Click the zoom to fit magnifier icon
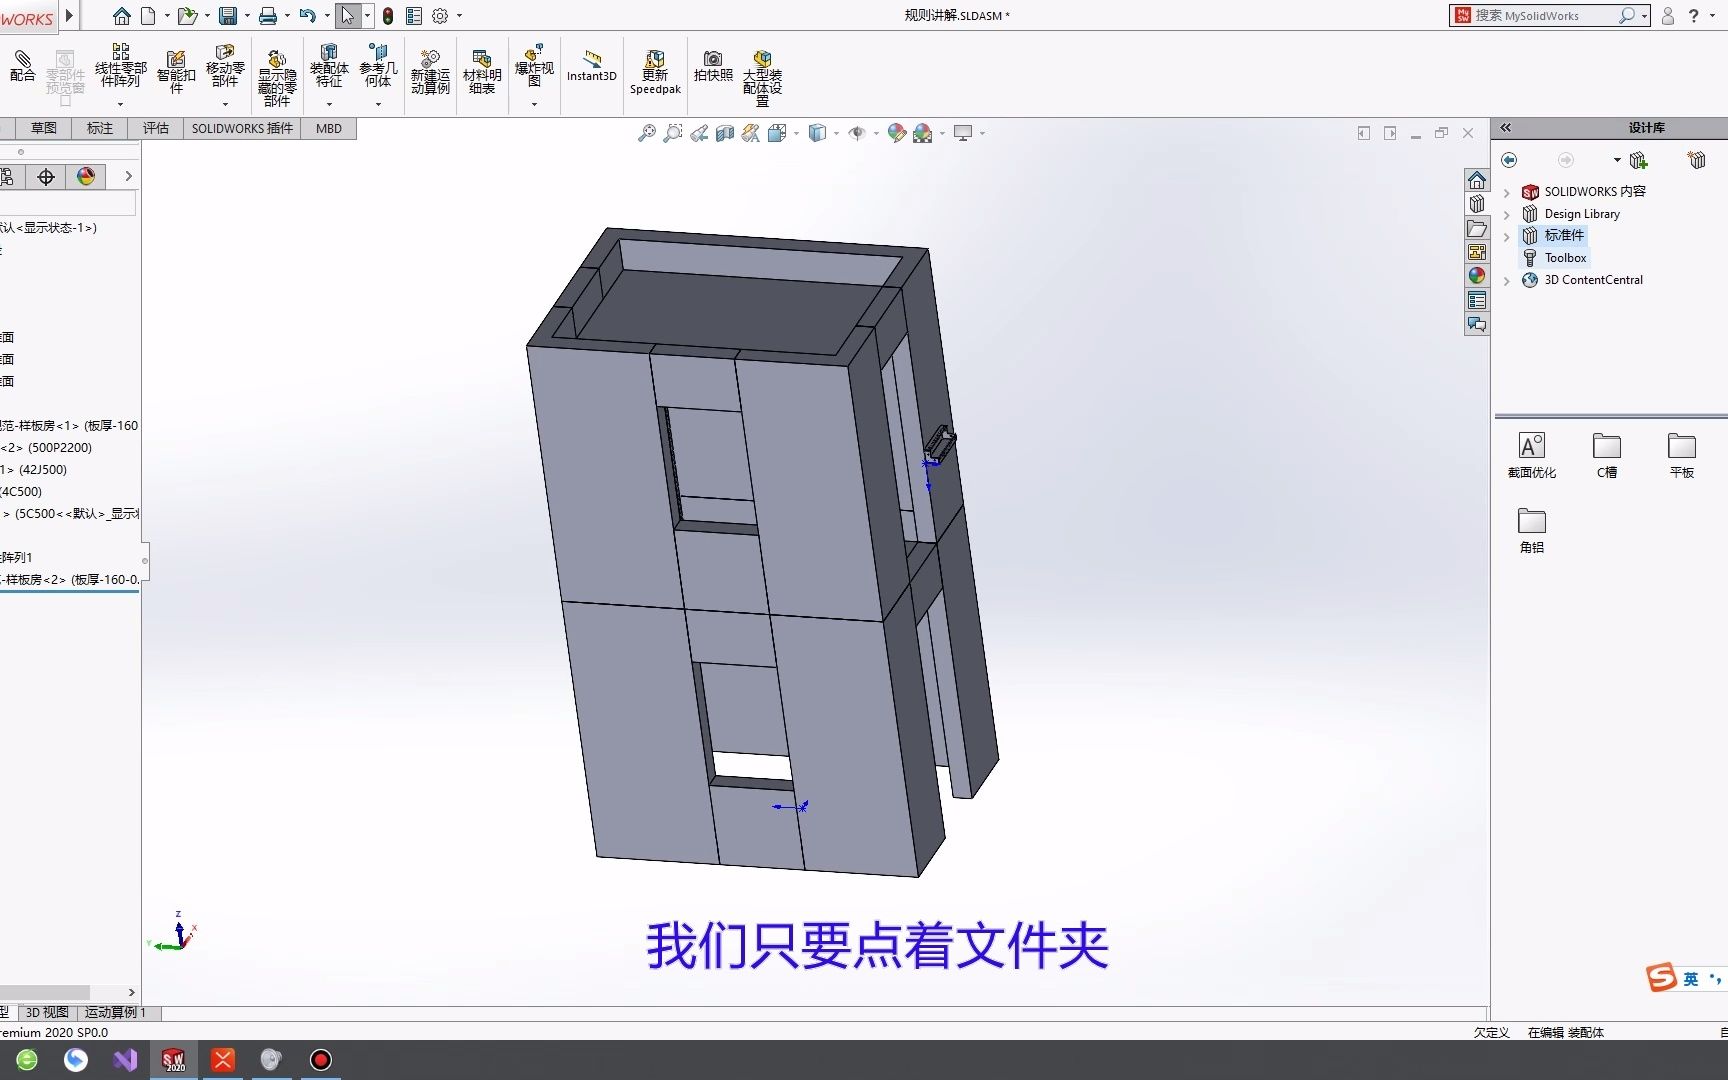 click(x=647, y=133)
